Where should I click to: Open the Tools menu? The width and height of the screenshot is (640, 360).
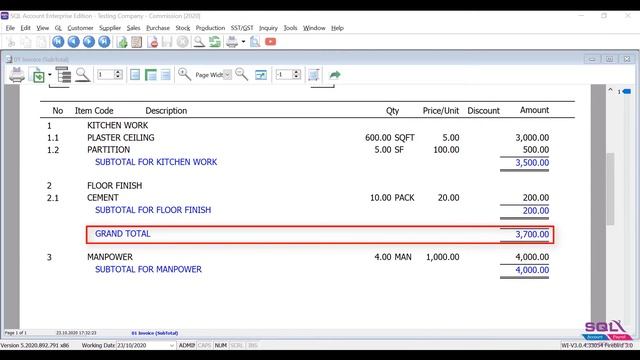coord(290,28)
